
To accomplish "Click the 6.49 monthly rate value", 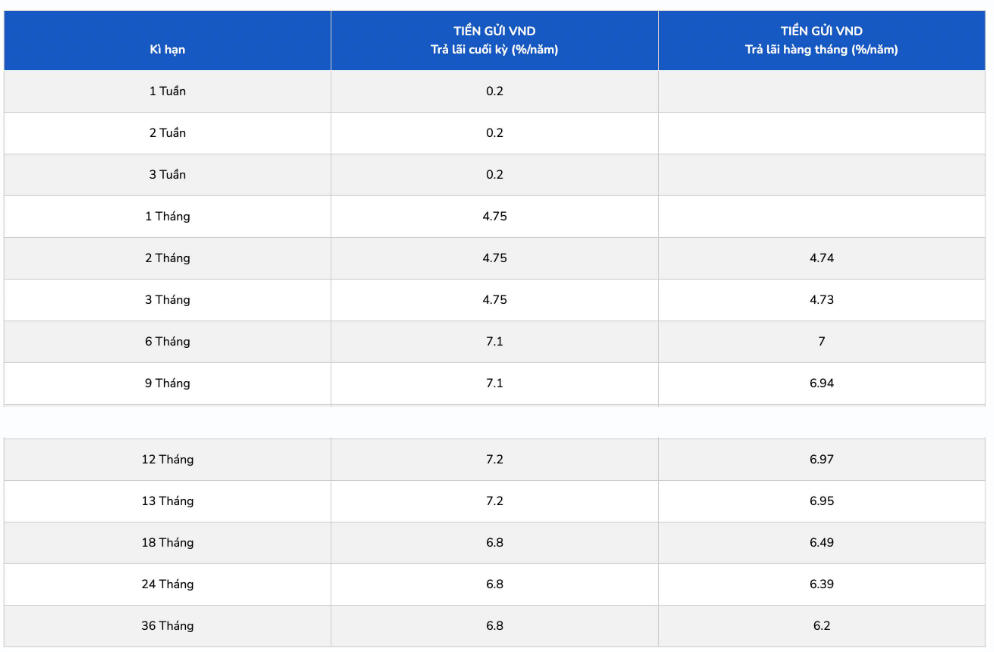I will click(x=821, y=543).
